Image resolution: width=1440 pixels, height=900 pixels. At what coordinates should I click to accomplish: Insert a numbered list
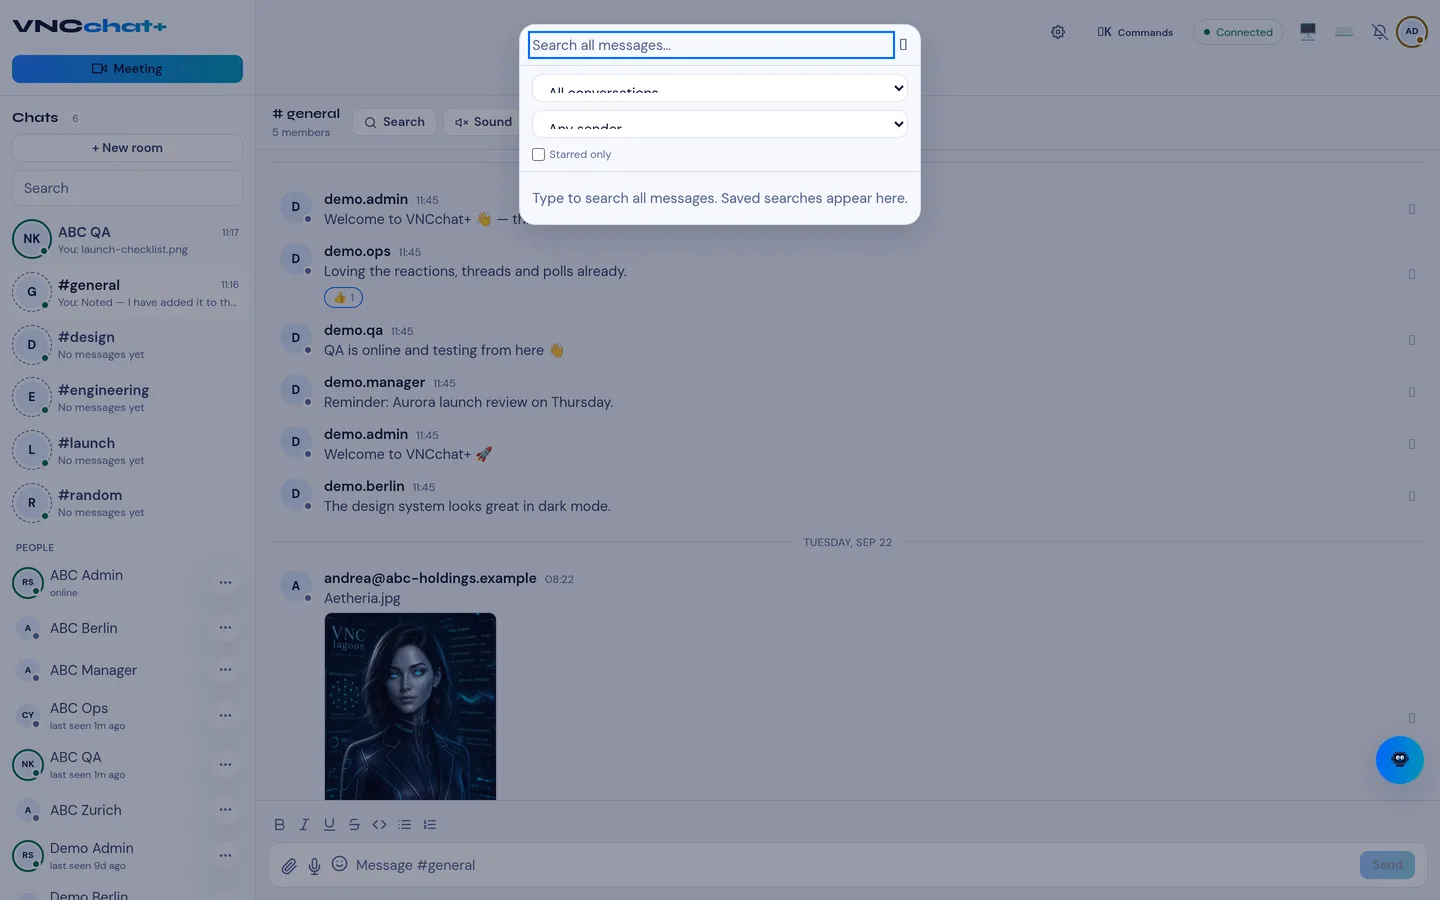(430, 825)
